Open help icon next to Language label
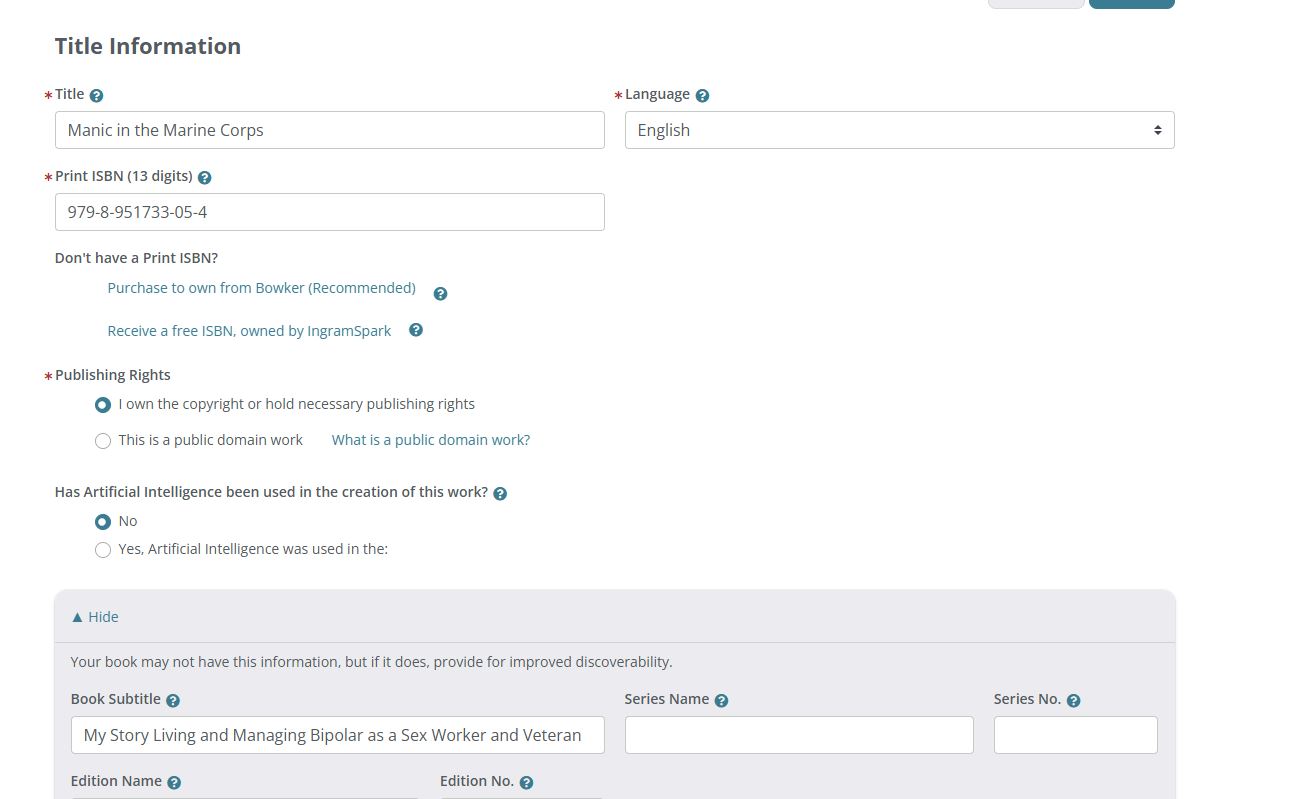 tap(702, 96)
